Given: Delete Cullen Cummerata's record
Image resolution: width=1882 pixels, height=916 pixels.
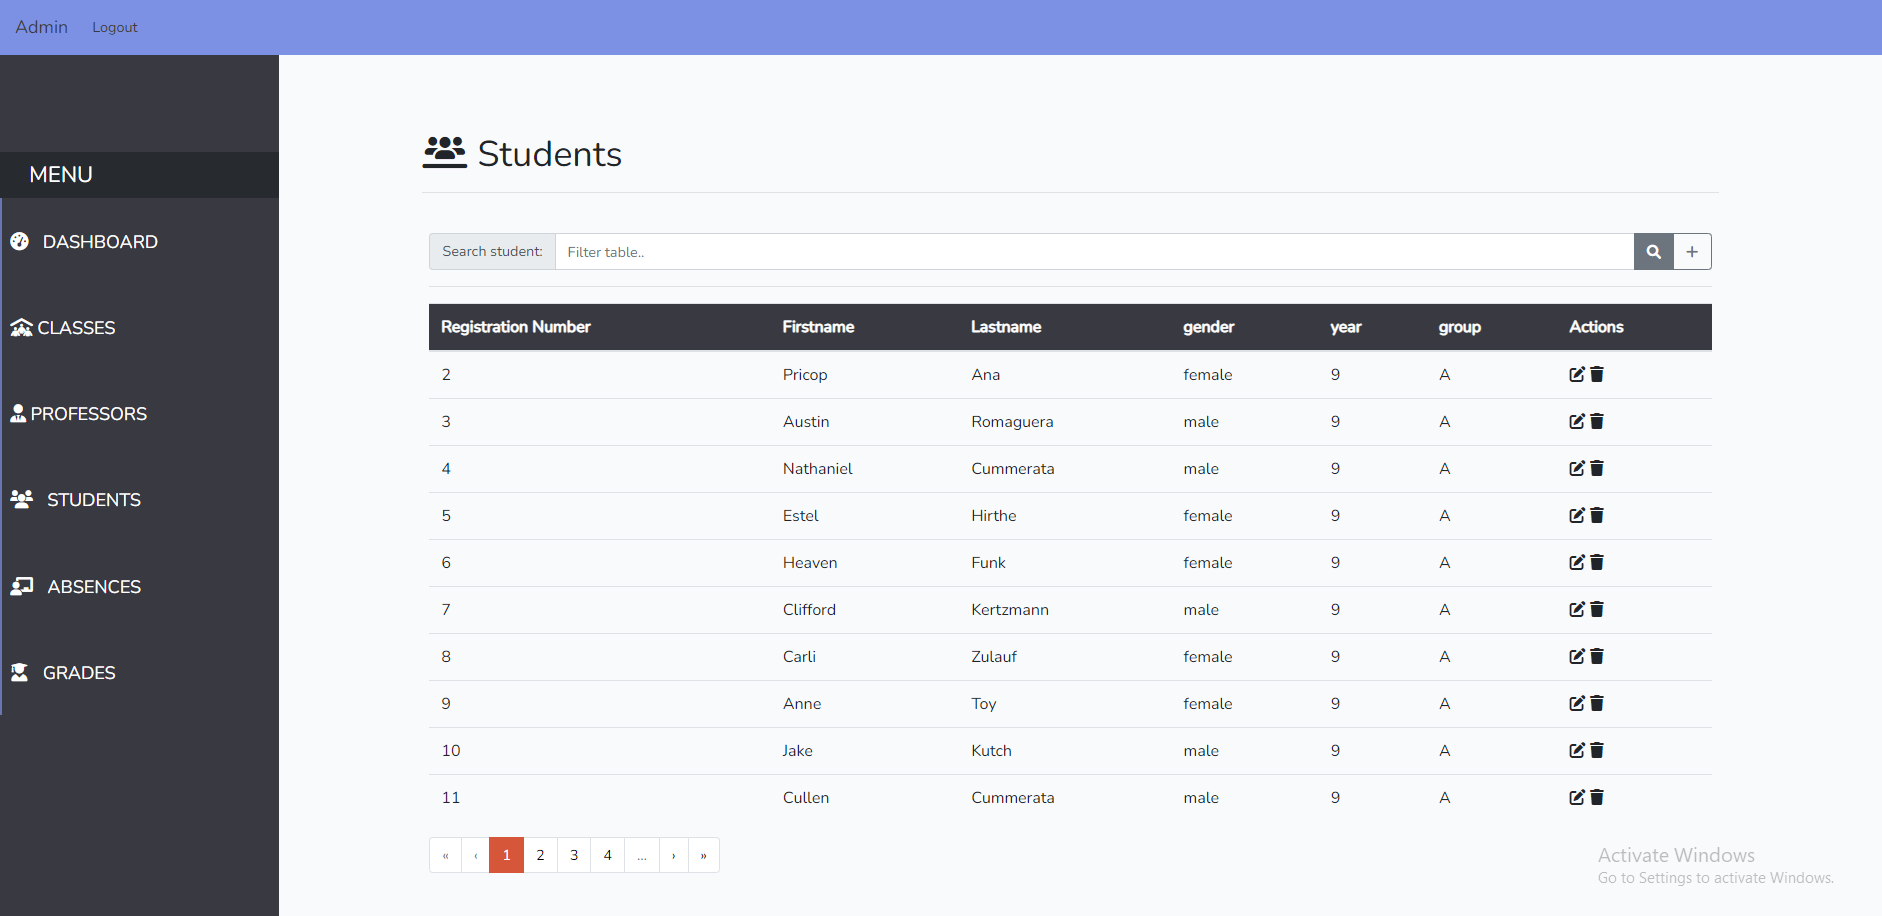Looking at the screenshot, I should 1596,797.
